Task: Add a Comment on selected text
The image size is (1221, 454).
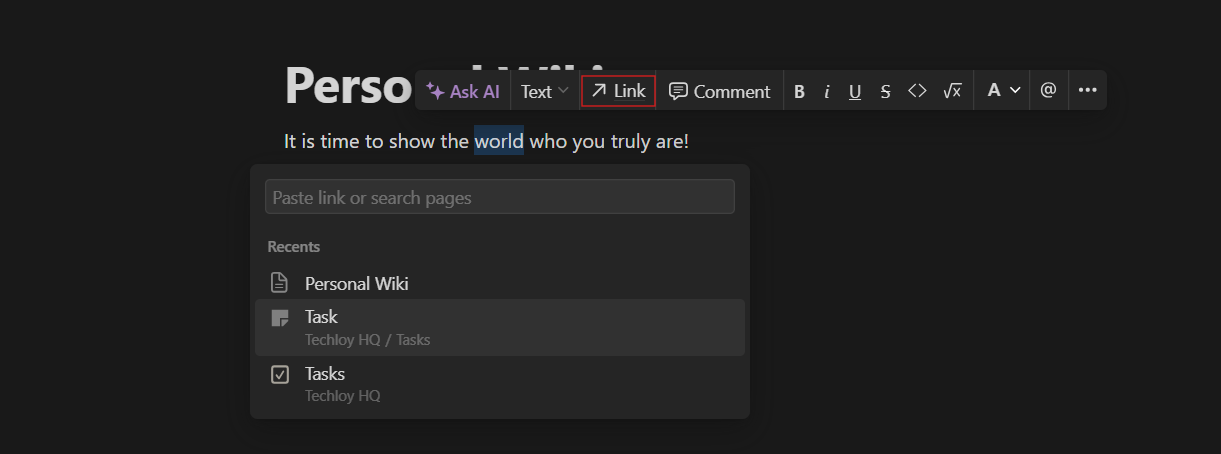Action: 720,91
